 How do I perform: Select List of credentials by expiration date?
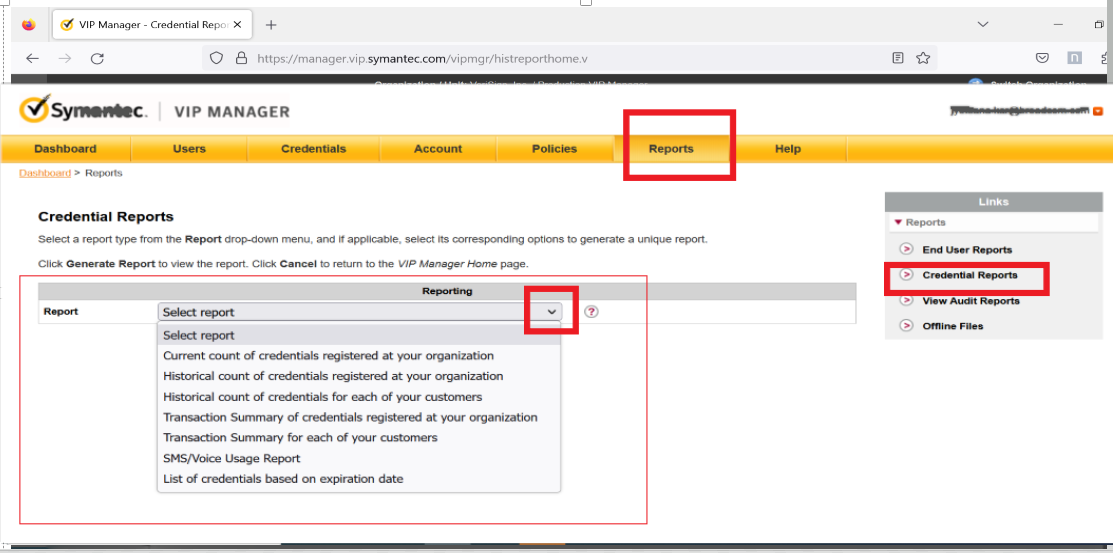coord(359,479)
